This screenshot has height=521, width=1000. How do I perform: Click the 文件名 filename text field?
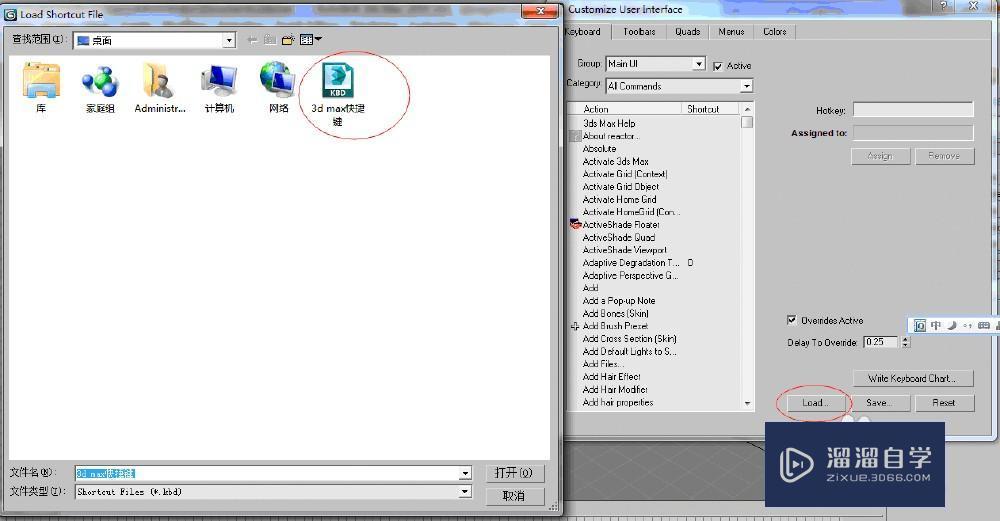[x=267, y=473]
